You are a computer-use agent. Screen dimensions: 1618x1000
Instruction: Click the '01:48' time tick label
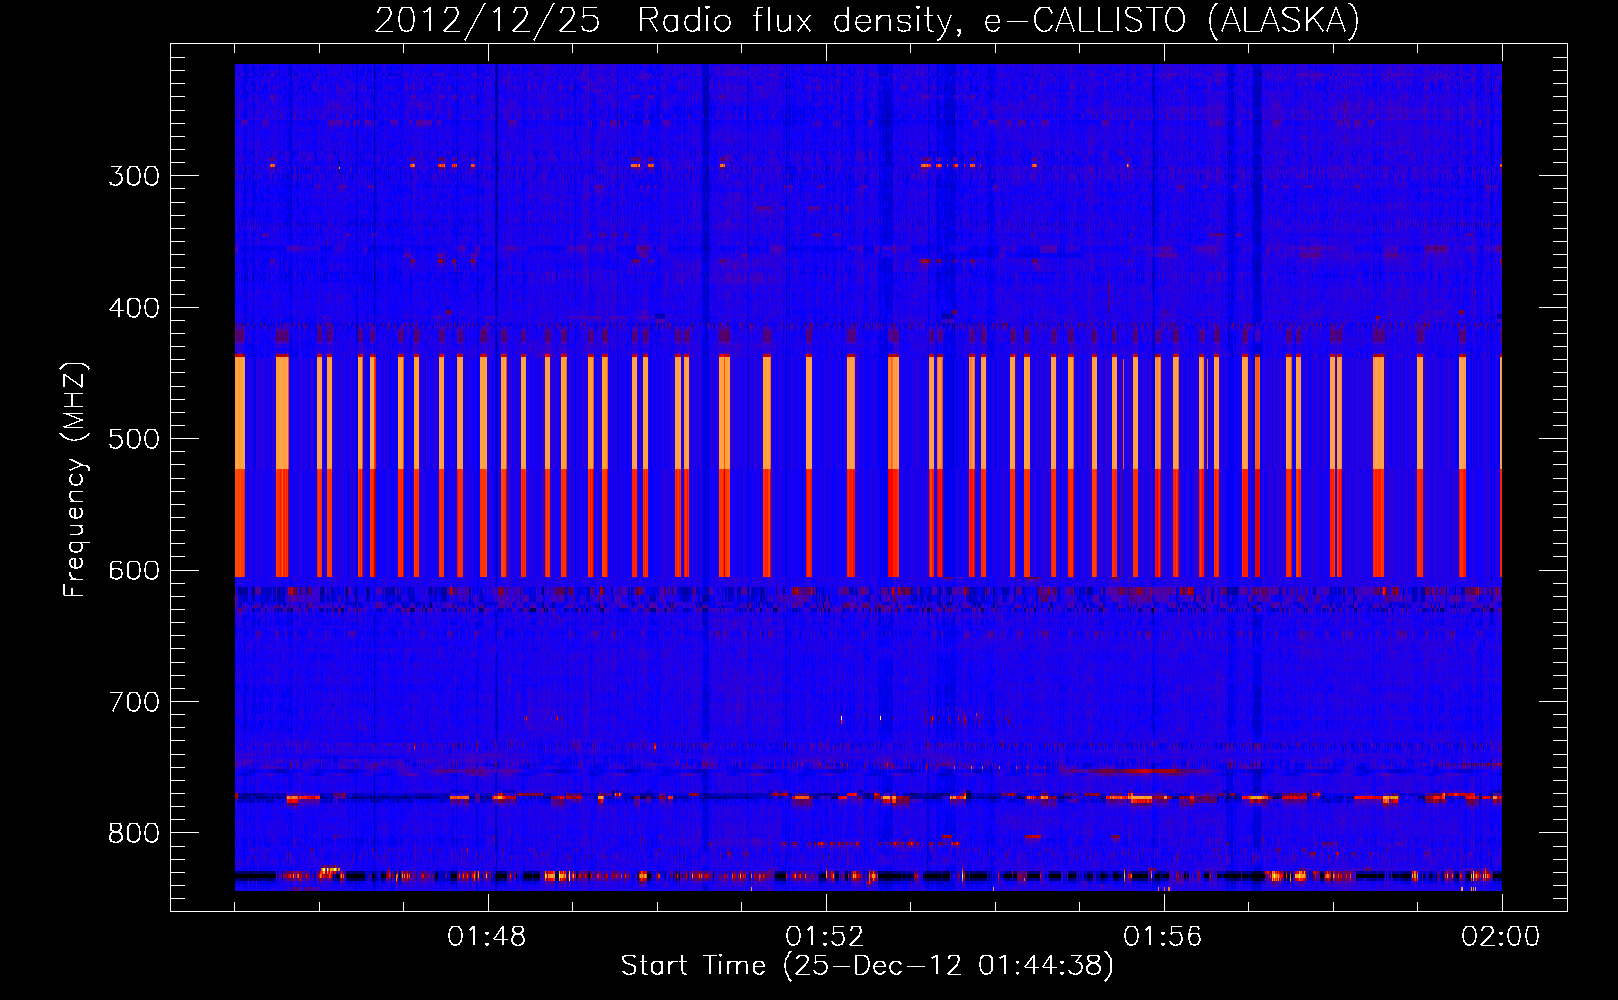pyautogui.click(x=487, y=937)
